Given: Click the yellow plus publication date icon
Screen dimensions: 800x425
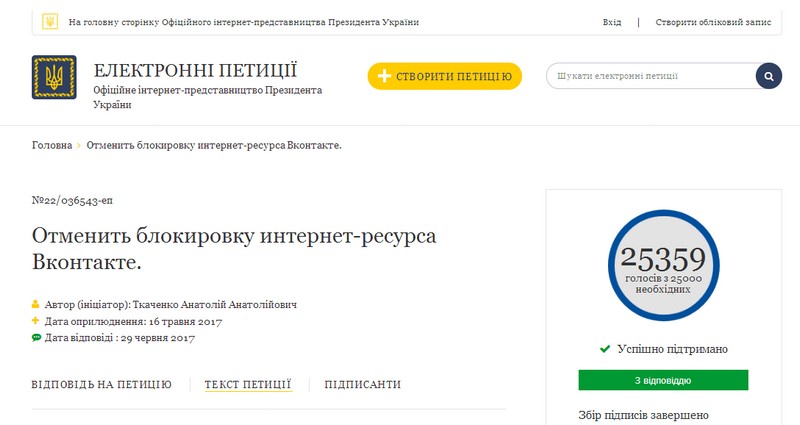Looking at the screenshot, I should (x=35, y=321).
